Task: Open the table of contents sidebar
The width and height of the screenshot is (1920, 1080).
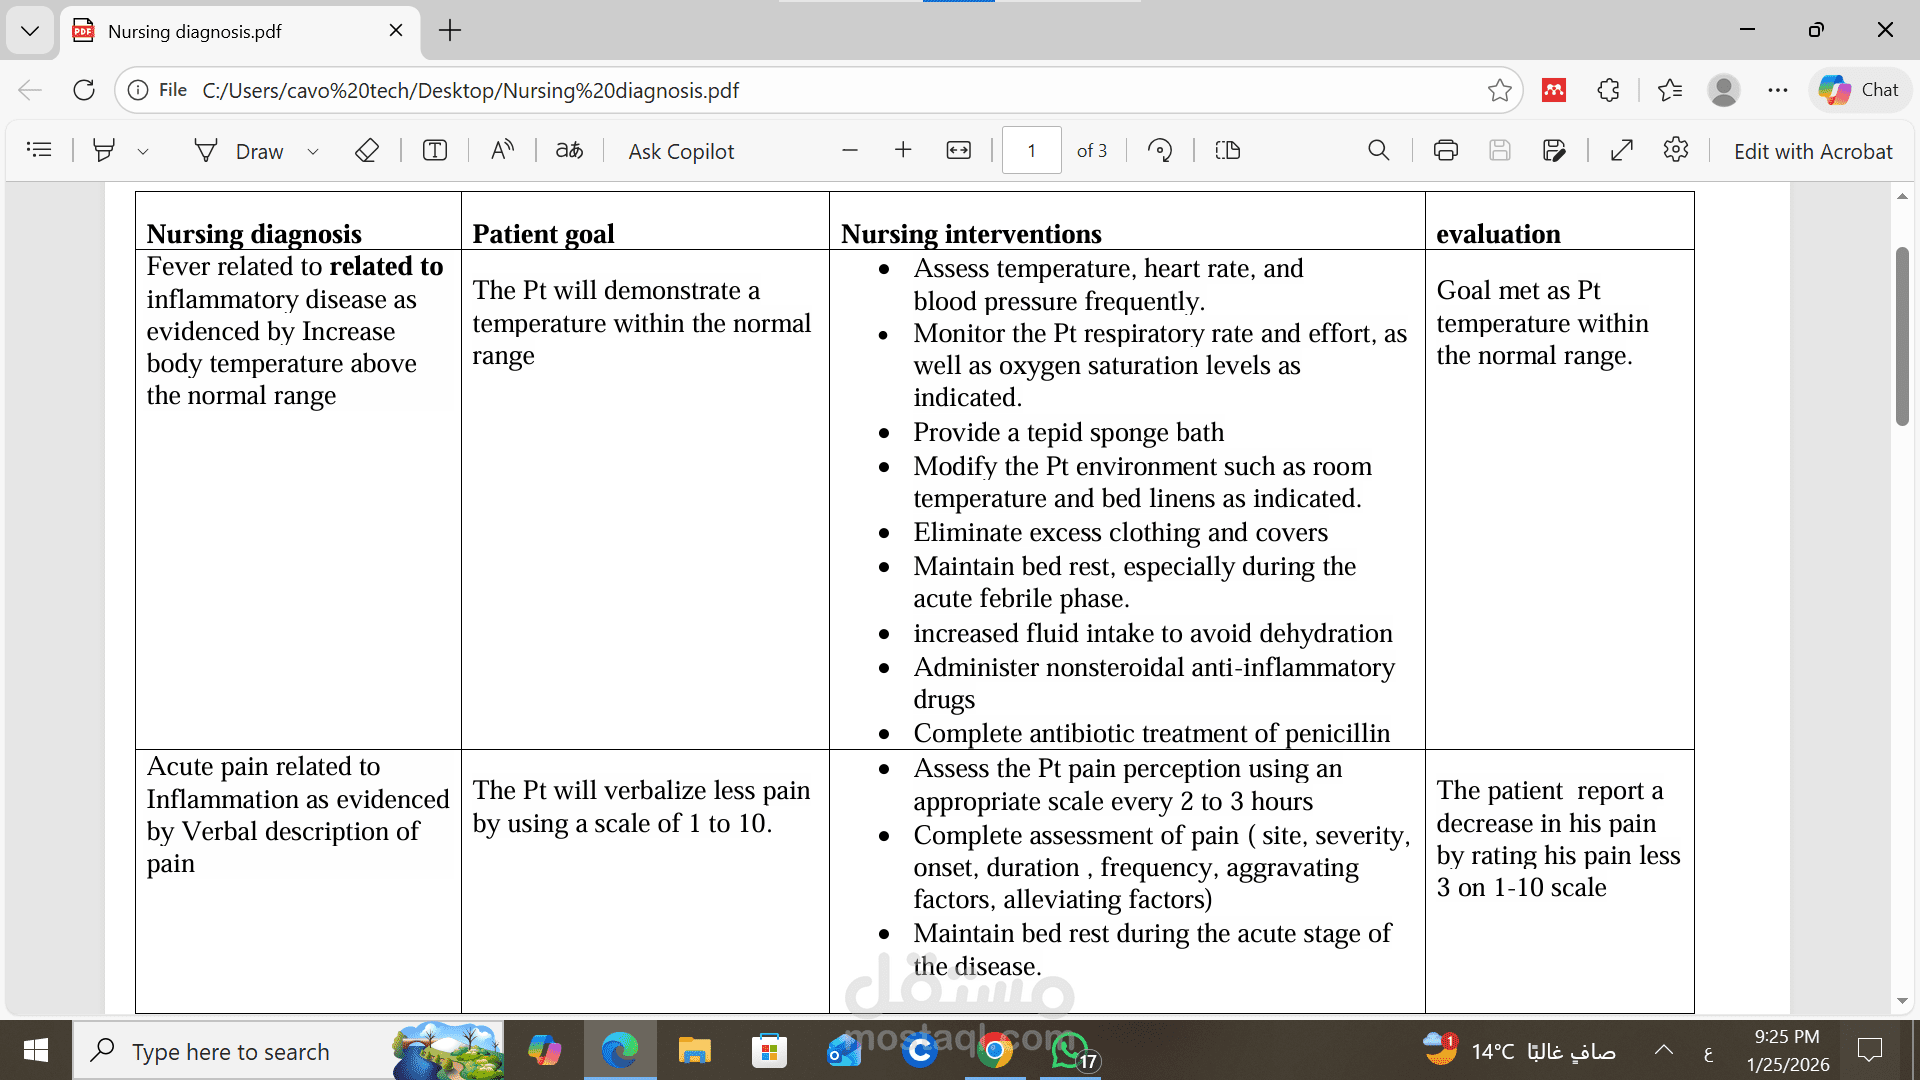Action: point(39,150)
